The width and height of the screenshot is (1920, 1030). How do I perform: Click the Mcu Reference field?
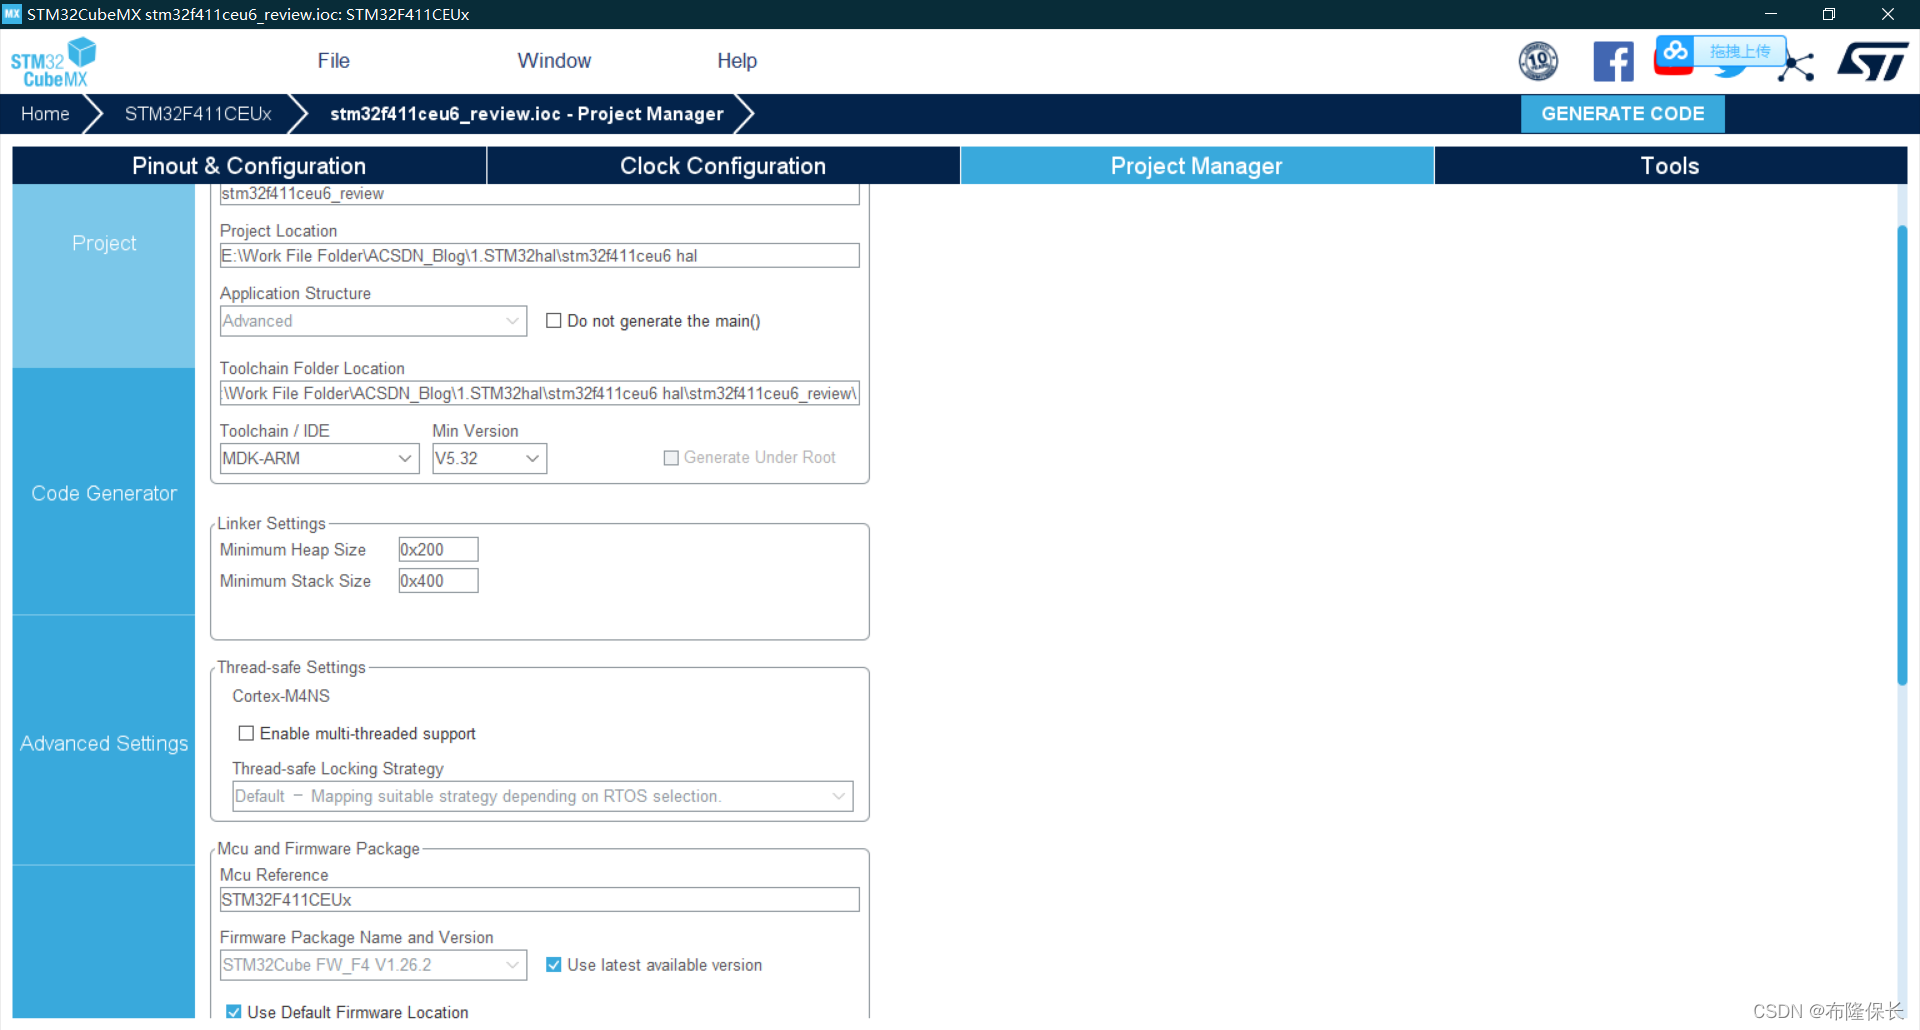539,900
